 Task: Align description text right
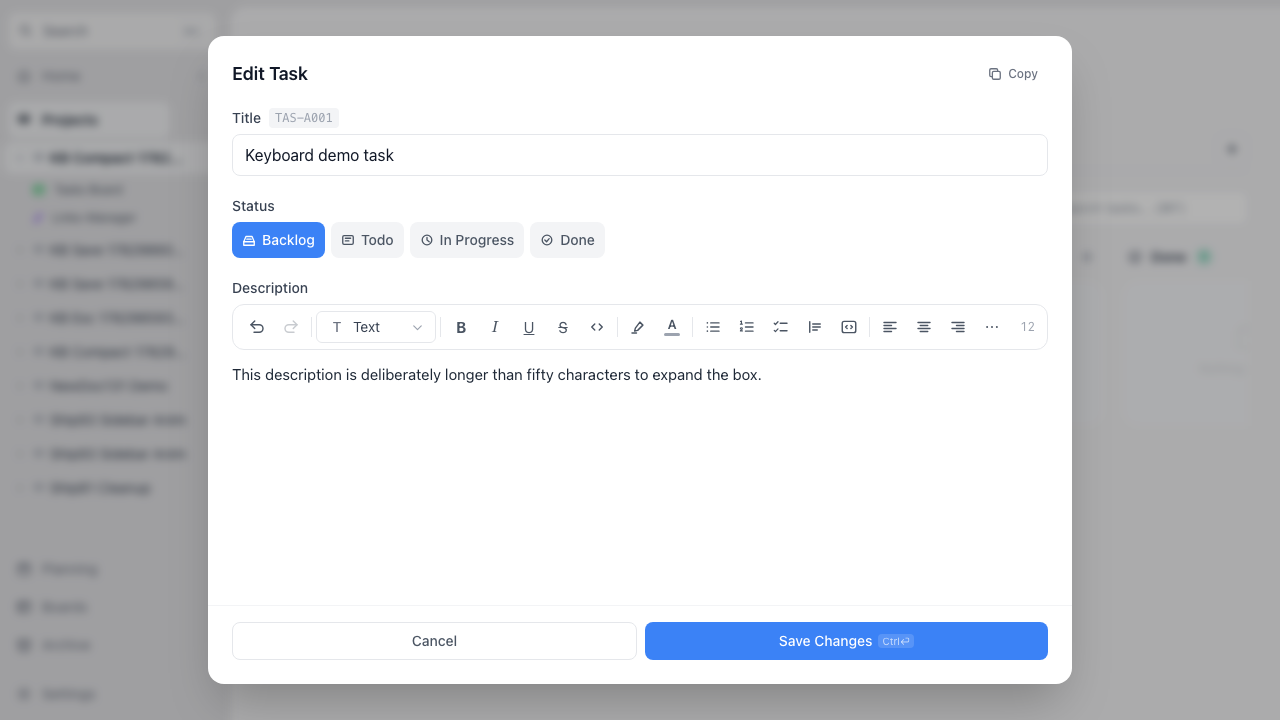tap(958, 327)
